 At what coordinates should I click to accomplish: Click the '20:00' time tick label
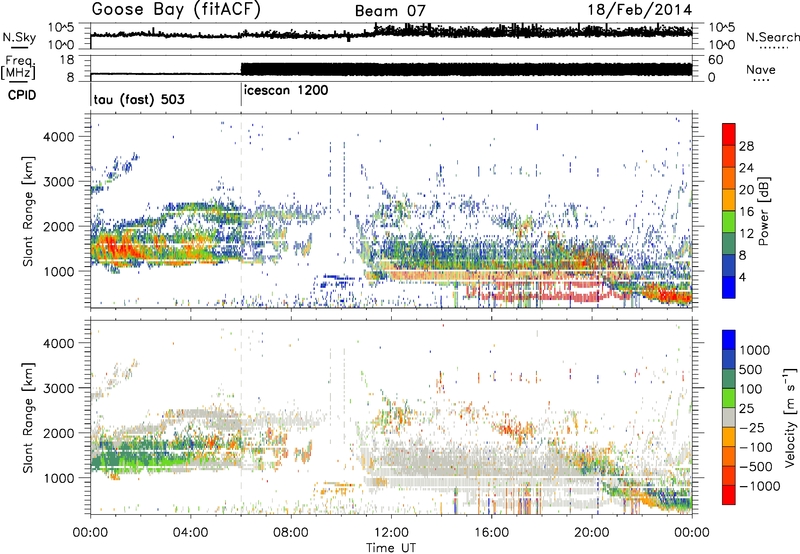[591, 533]
